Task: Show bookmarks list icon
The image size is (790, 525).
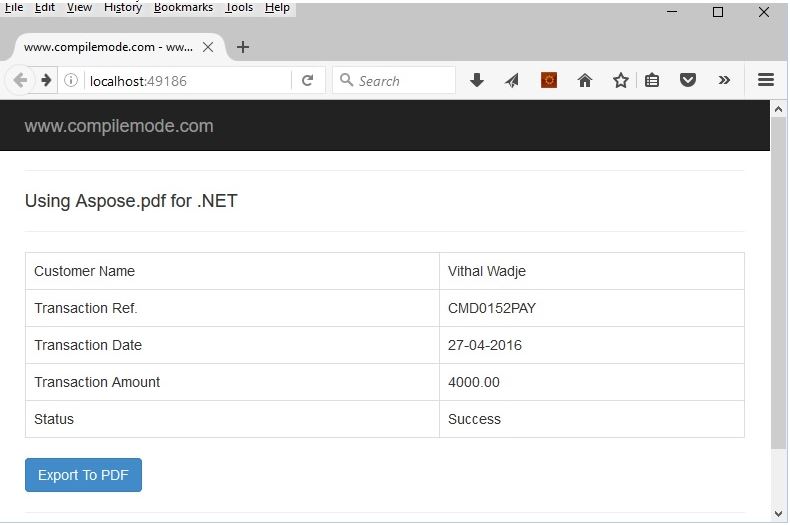Action: [x=652, y=80]
